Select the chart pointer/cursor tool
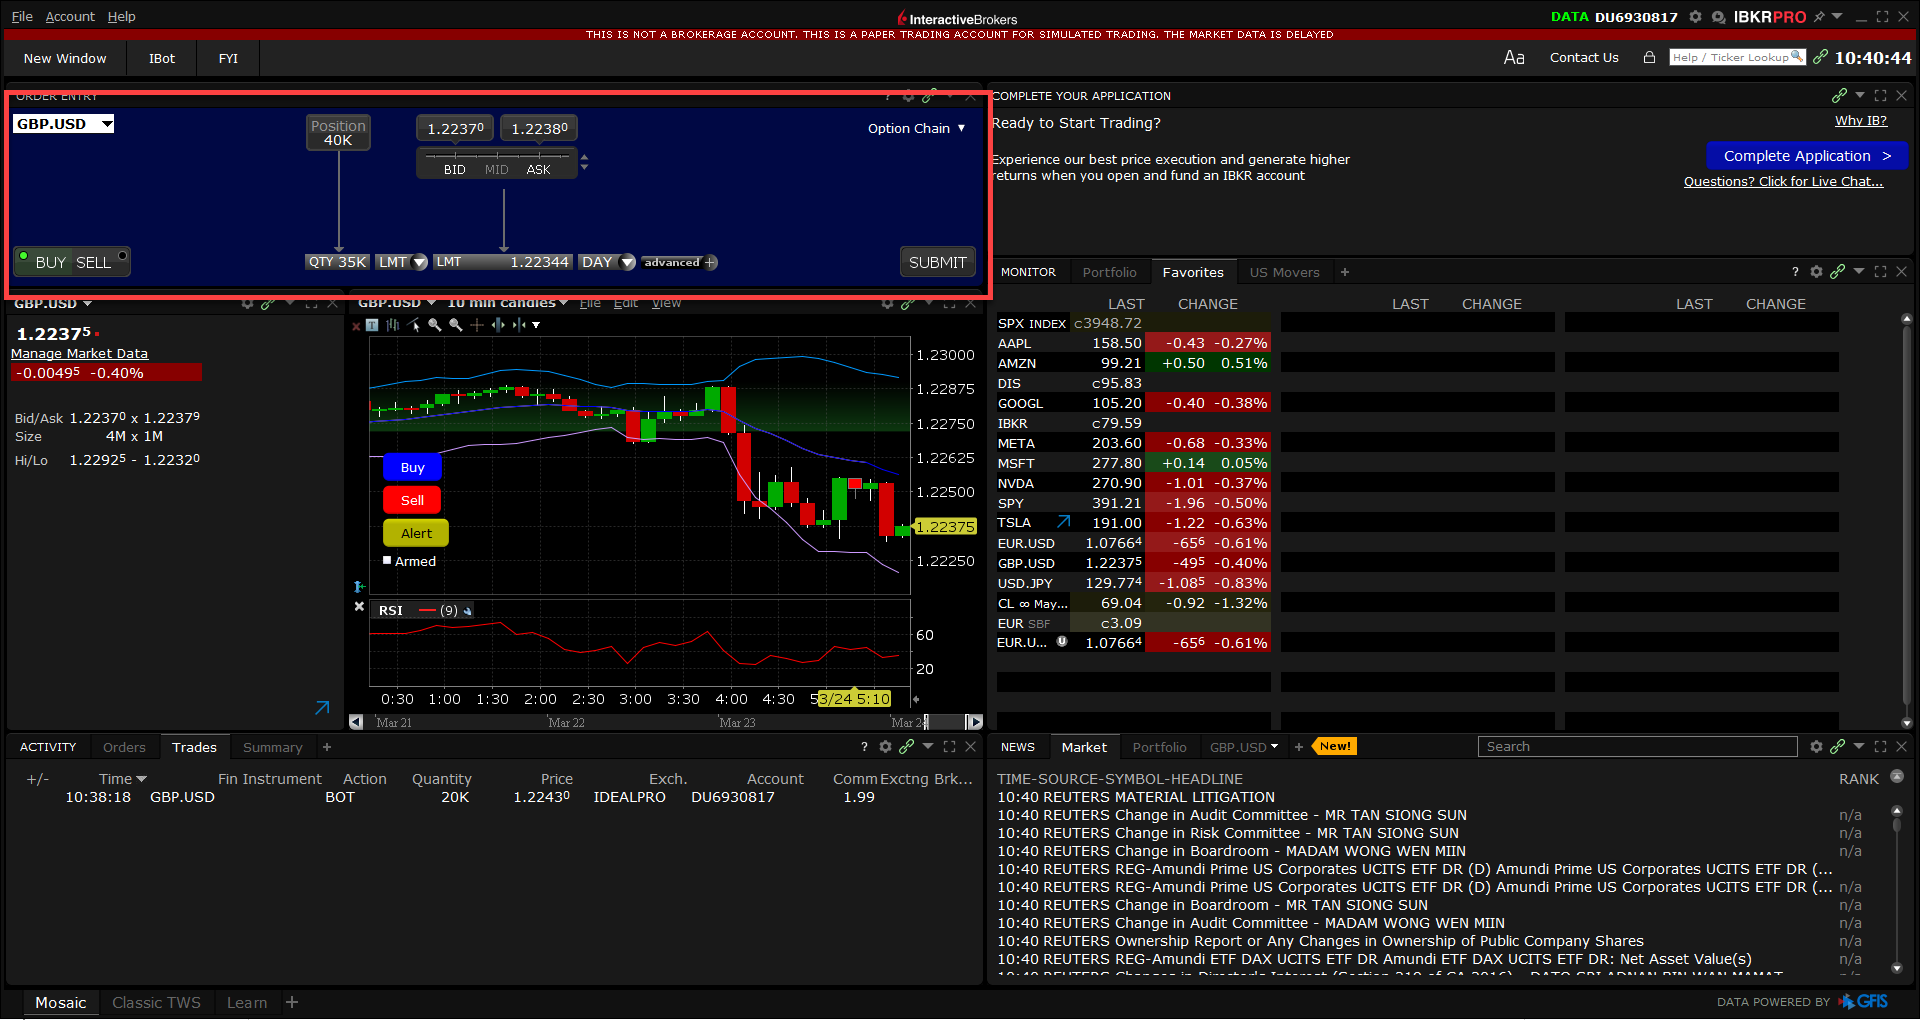Viewport: 1920px width, 1020px height. click(414, 325)
